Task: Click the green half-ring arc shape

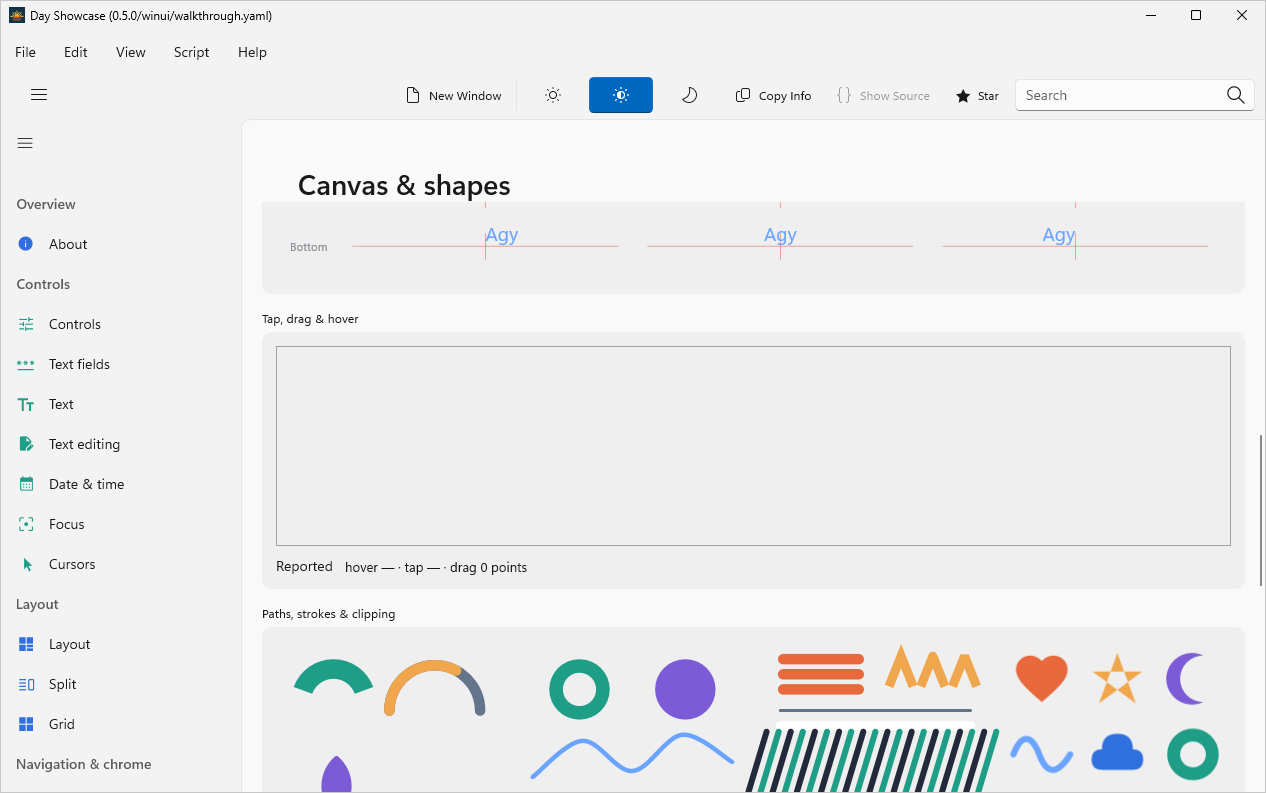Action: tap(333, 677)
